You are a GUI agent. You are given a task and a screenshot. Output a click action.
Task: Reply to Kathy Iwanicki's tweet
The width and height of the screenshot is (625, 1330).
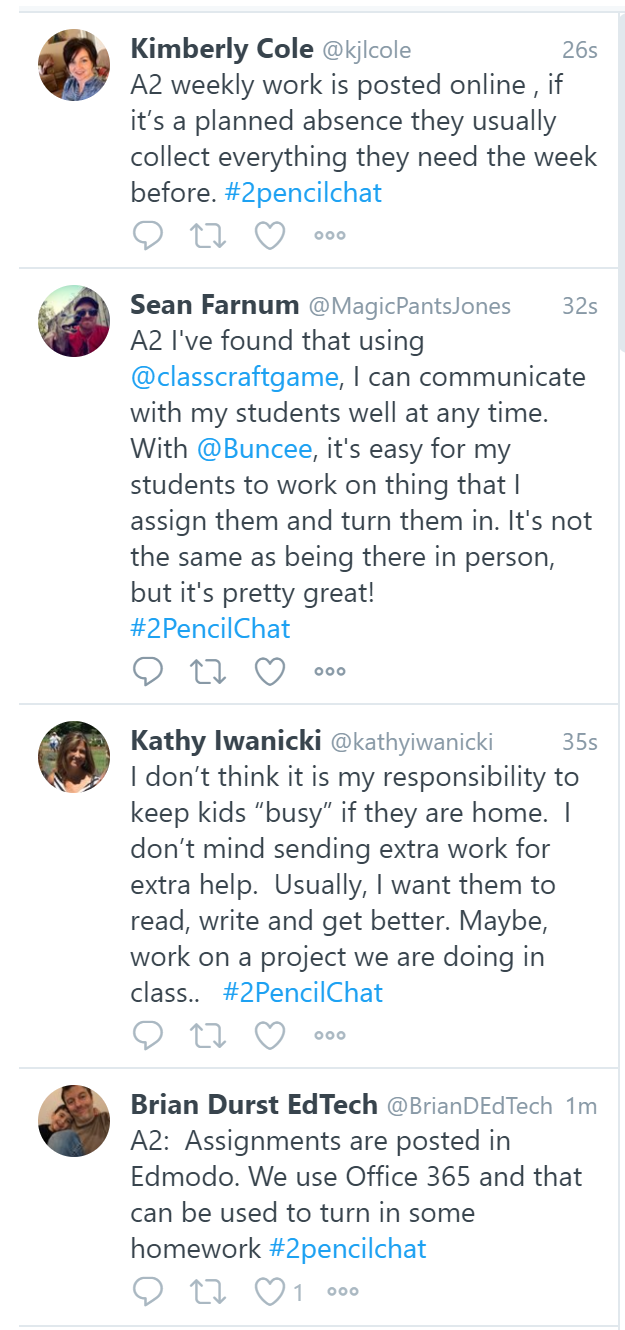point(148,1035)
